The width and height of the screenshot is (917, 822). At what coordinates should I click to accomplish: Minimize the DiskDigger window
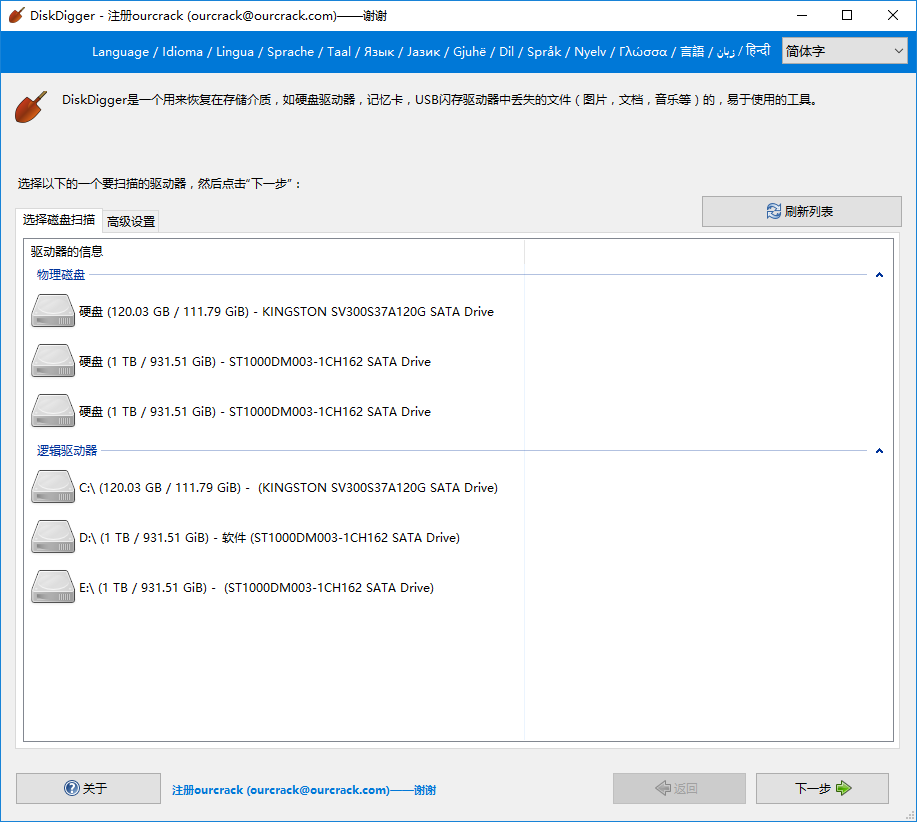point(802,15)
